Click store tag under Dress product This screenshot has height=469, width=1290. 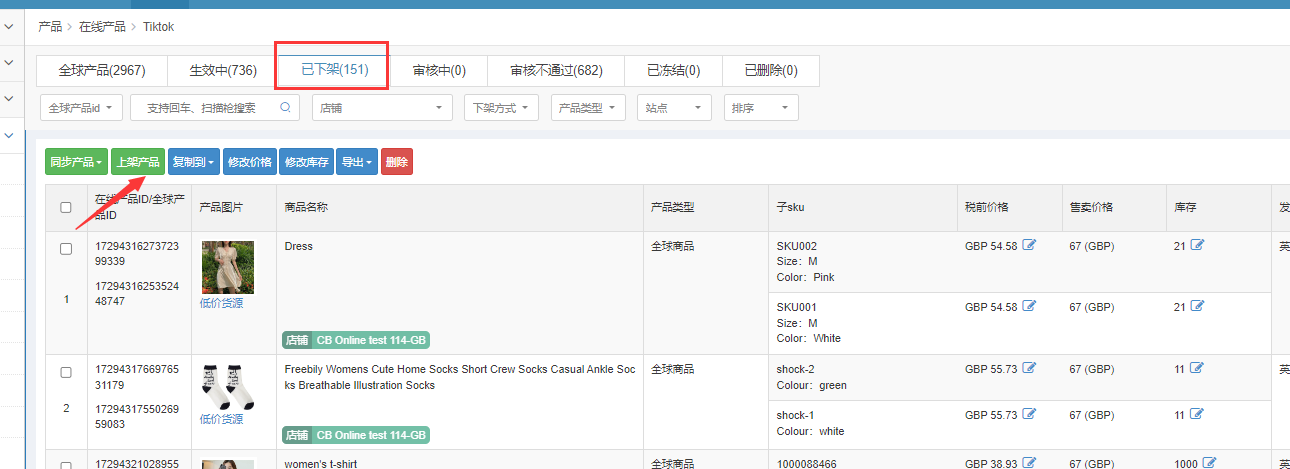(356, 340)
